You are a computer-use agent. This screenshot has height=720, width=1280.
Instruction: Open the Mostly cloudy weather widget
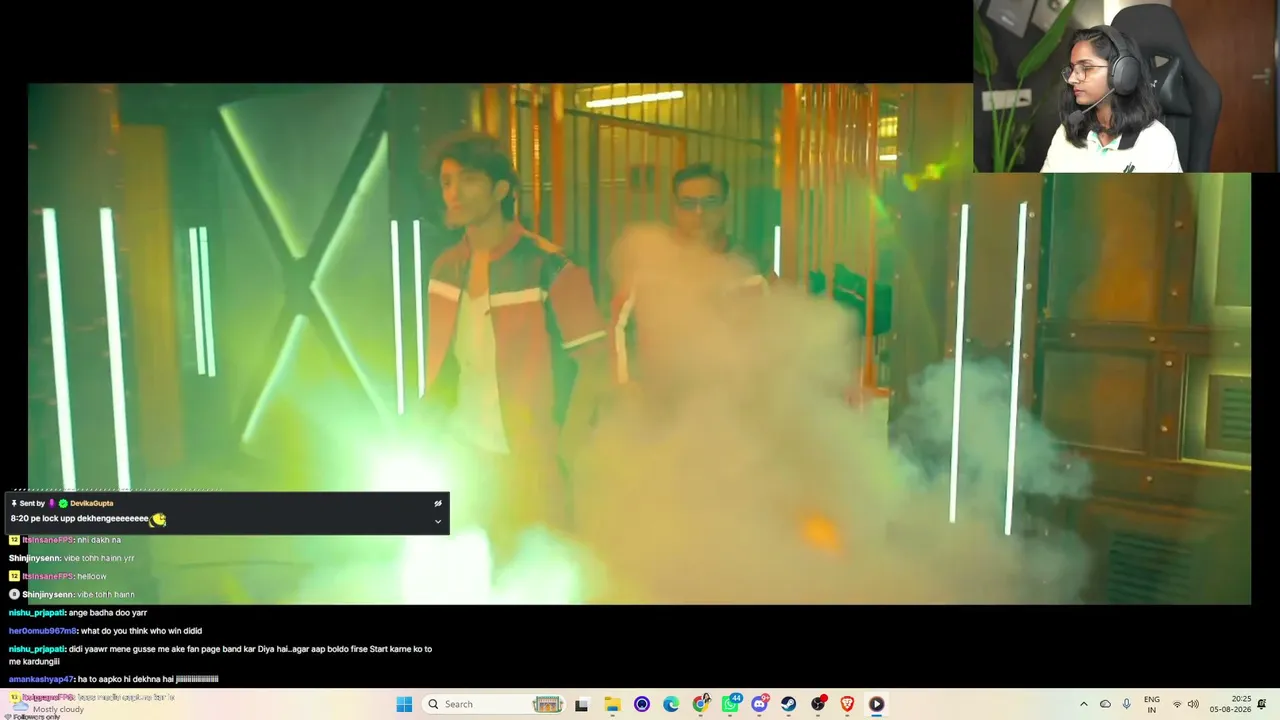point(48,706)
